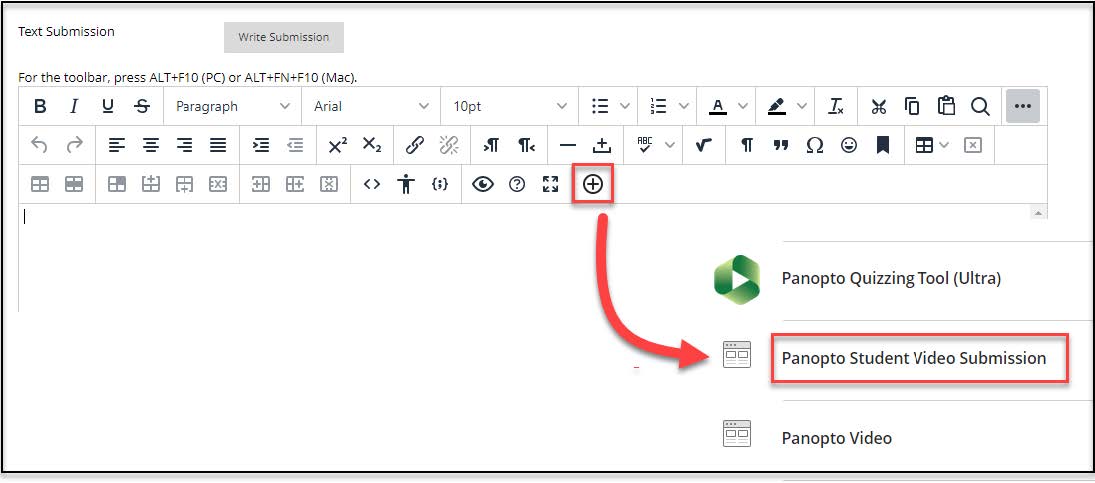
Task: Open text color picker arrow
Action: point(743,106)
